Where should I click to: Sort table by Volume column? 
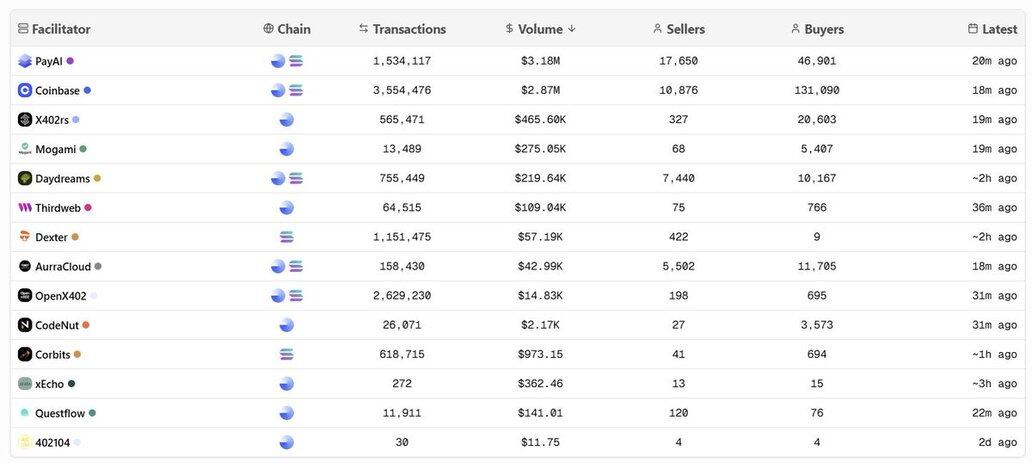(x=541, y=29)
